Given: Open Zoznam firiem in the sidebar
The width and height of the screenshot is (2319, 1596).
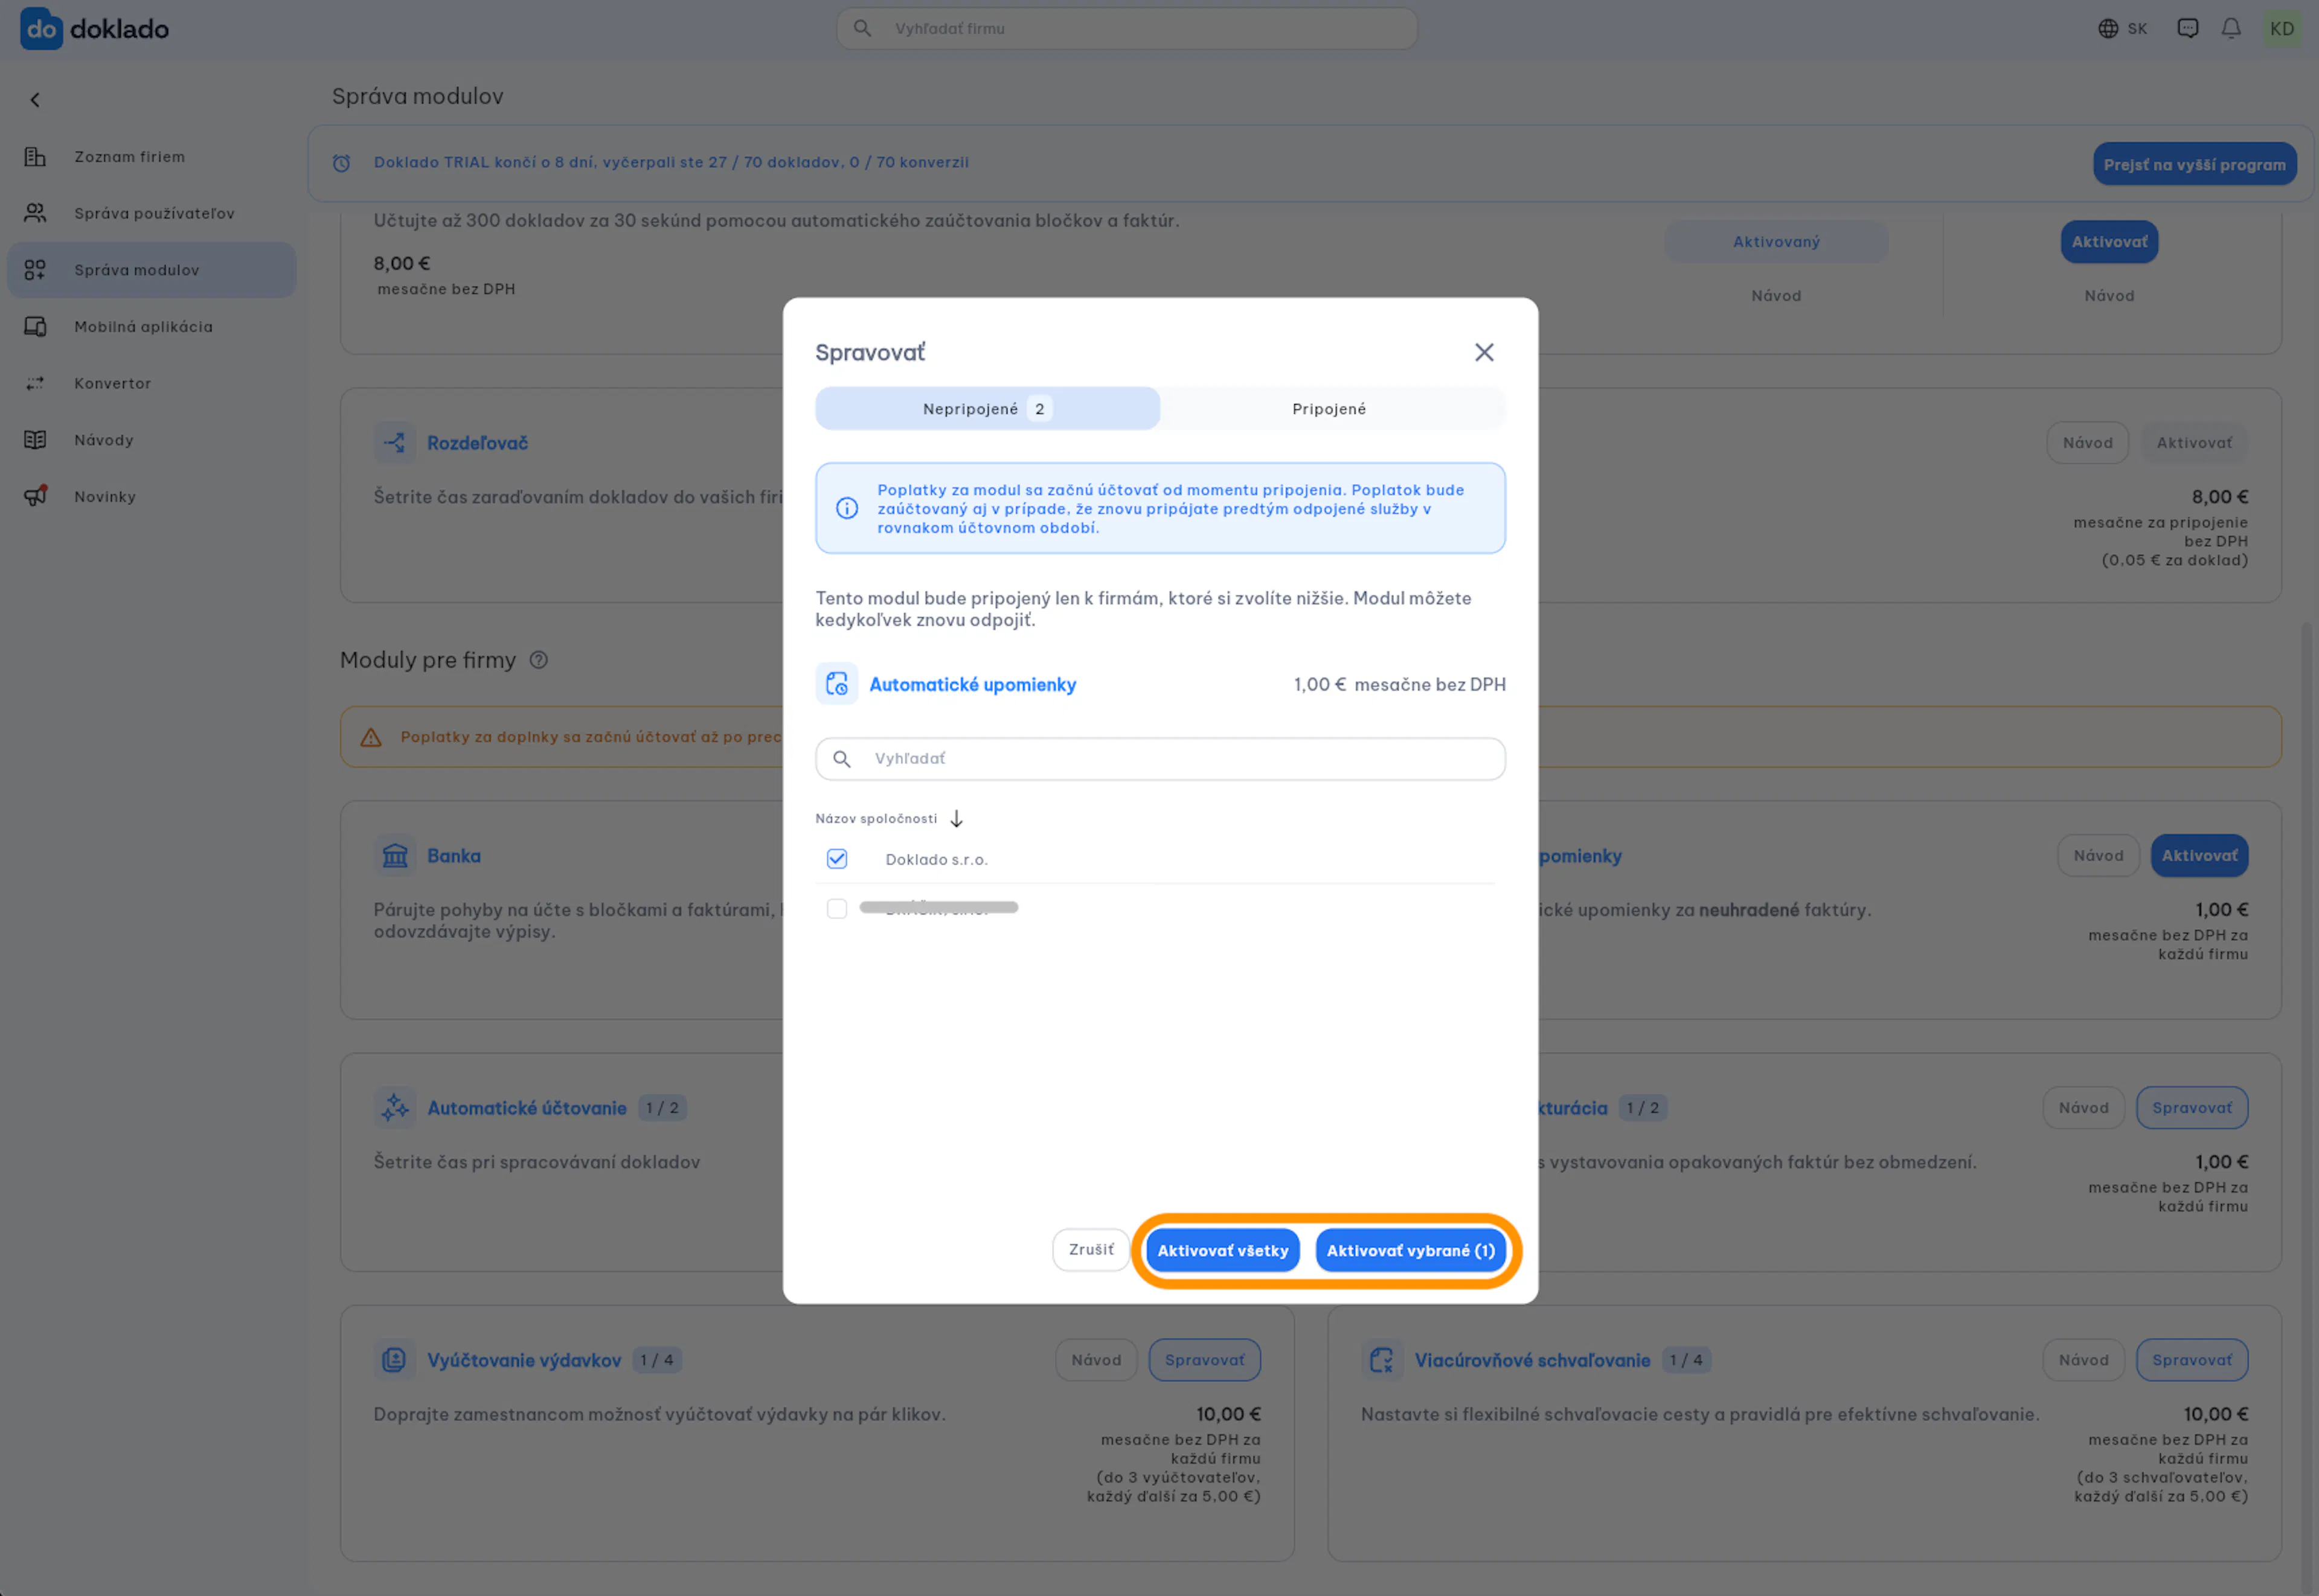Looking at the screenshot, I should 151,157.
